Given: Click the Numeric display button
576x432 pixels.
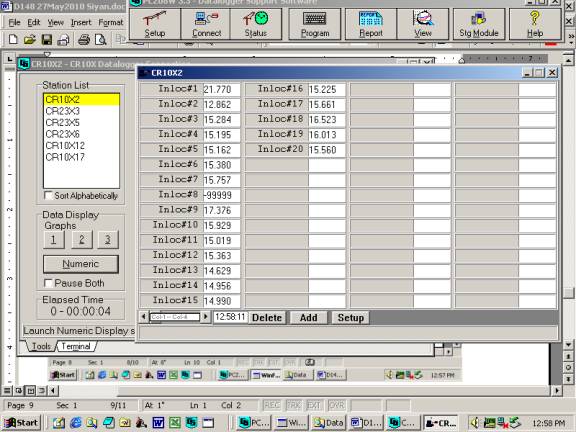Looking at the screenshot, I should 81,264.
